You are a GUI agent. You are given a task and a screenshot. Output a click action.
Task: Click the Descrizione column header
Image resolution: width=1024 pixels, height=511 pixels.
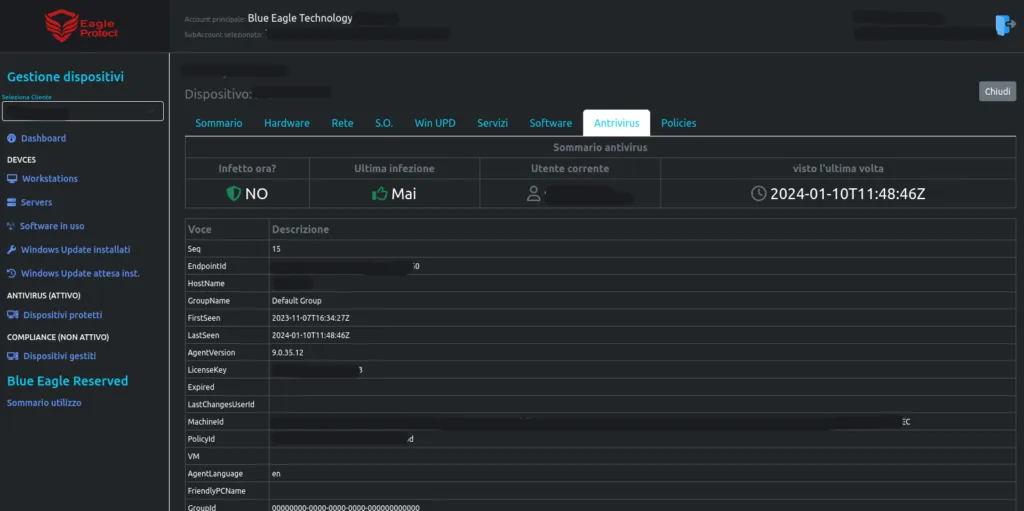point(300,230)
